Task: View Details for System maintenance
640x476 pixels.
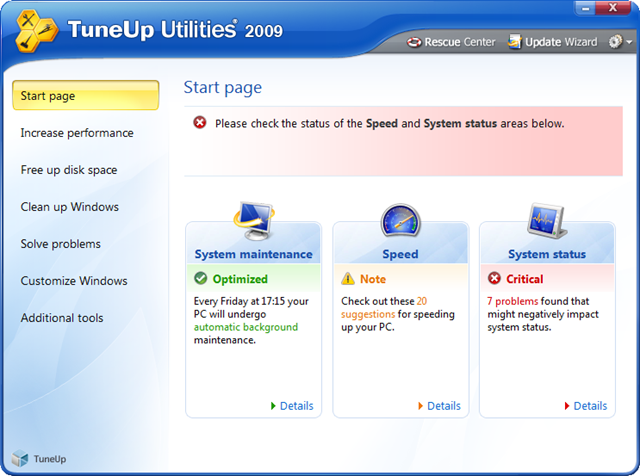Action: tap(292, 406)
